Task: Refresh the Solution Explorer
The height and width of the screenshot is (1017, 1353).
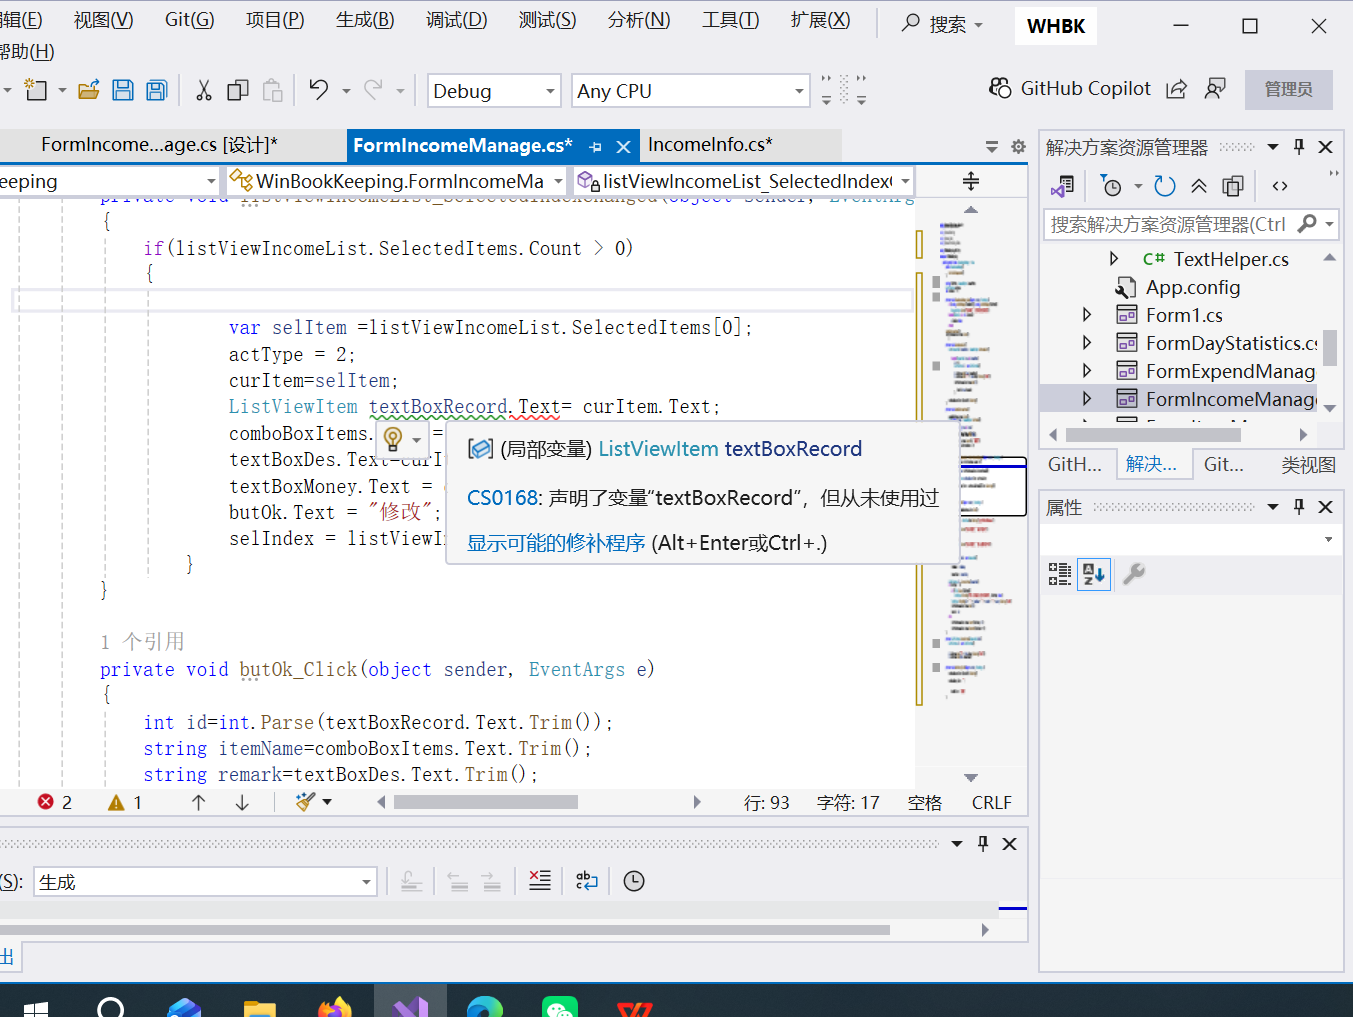Action: point(1165,186)
